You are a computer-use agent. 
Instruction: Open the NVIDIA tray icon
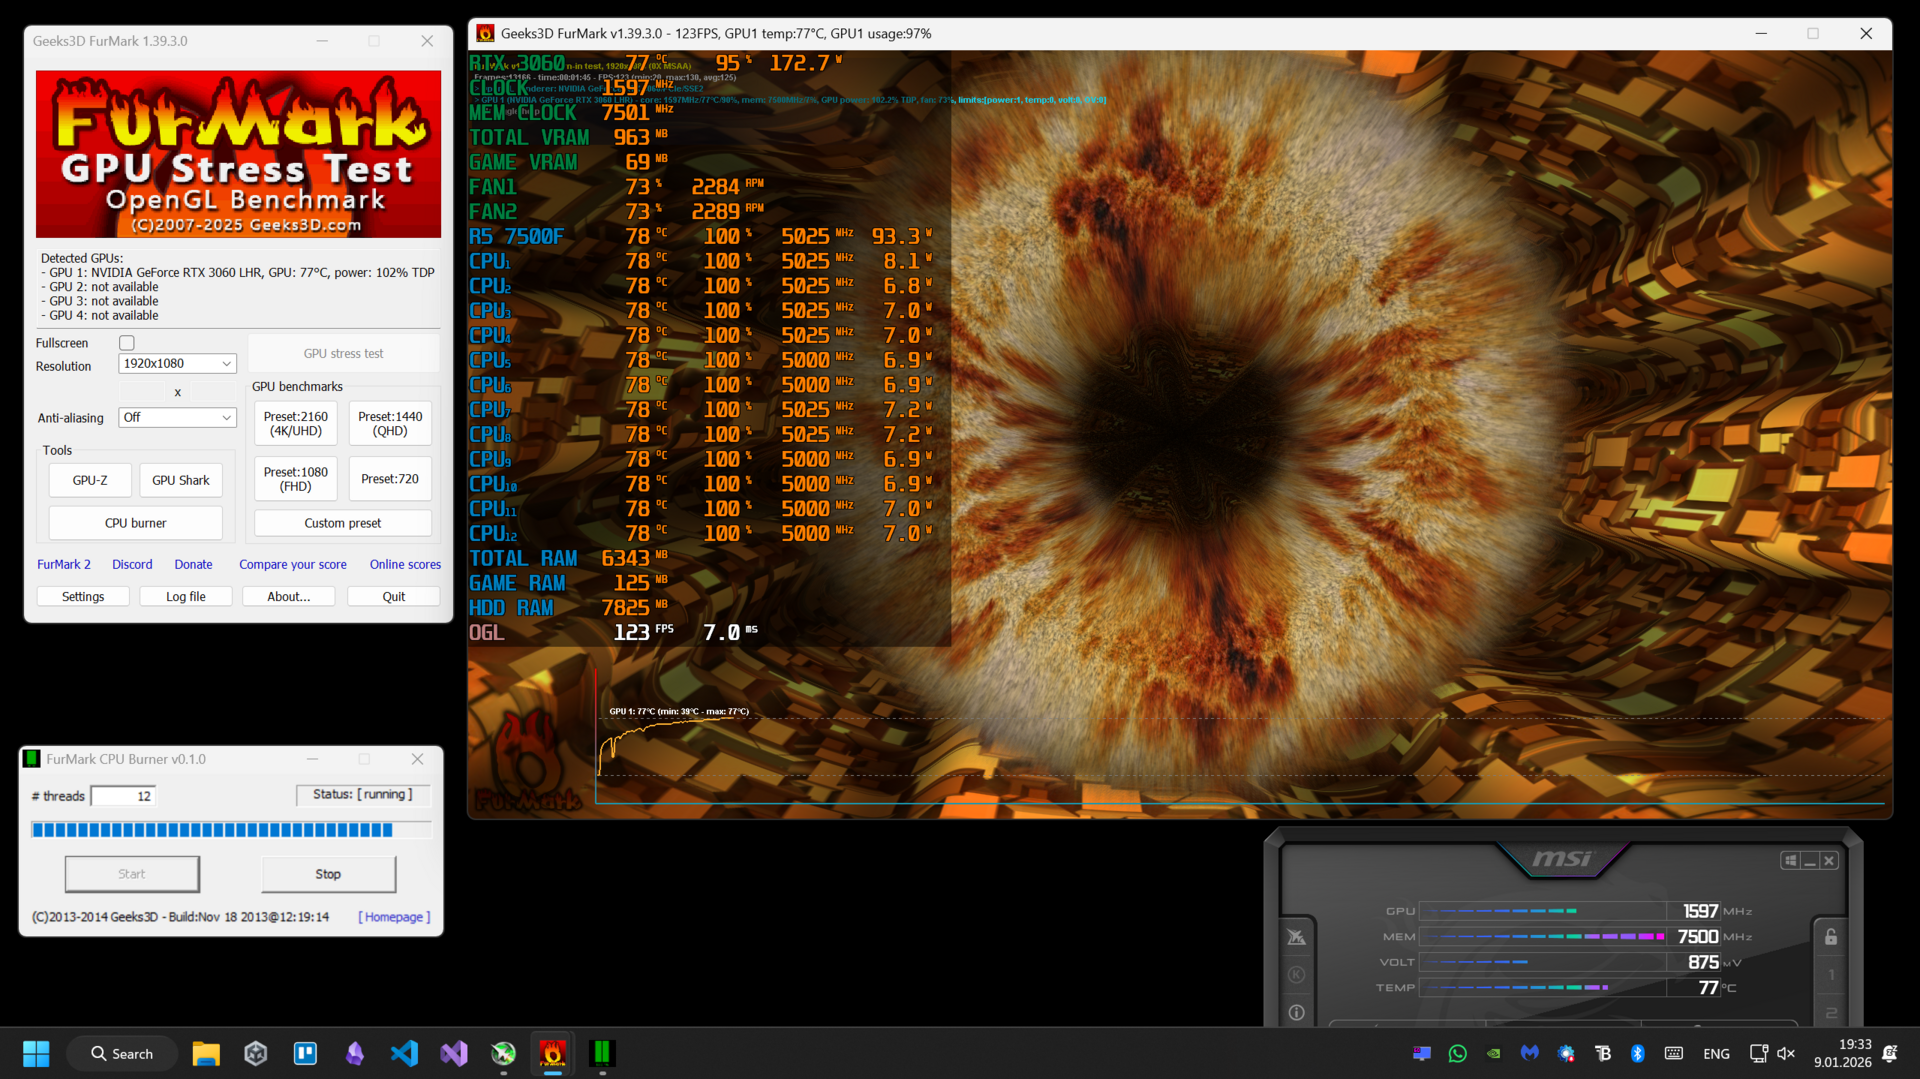tap(1493, 1053)
